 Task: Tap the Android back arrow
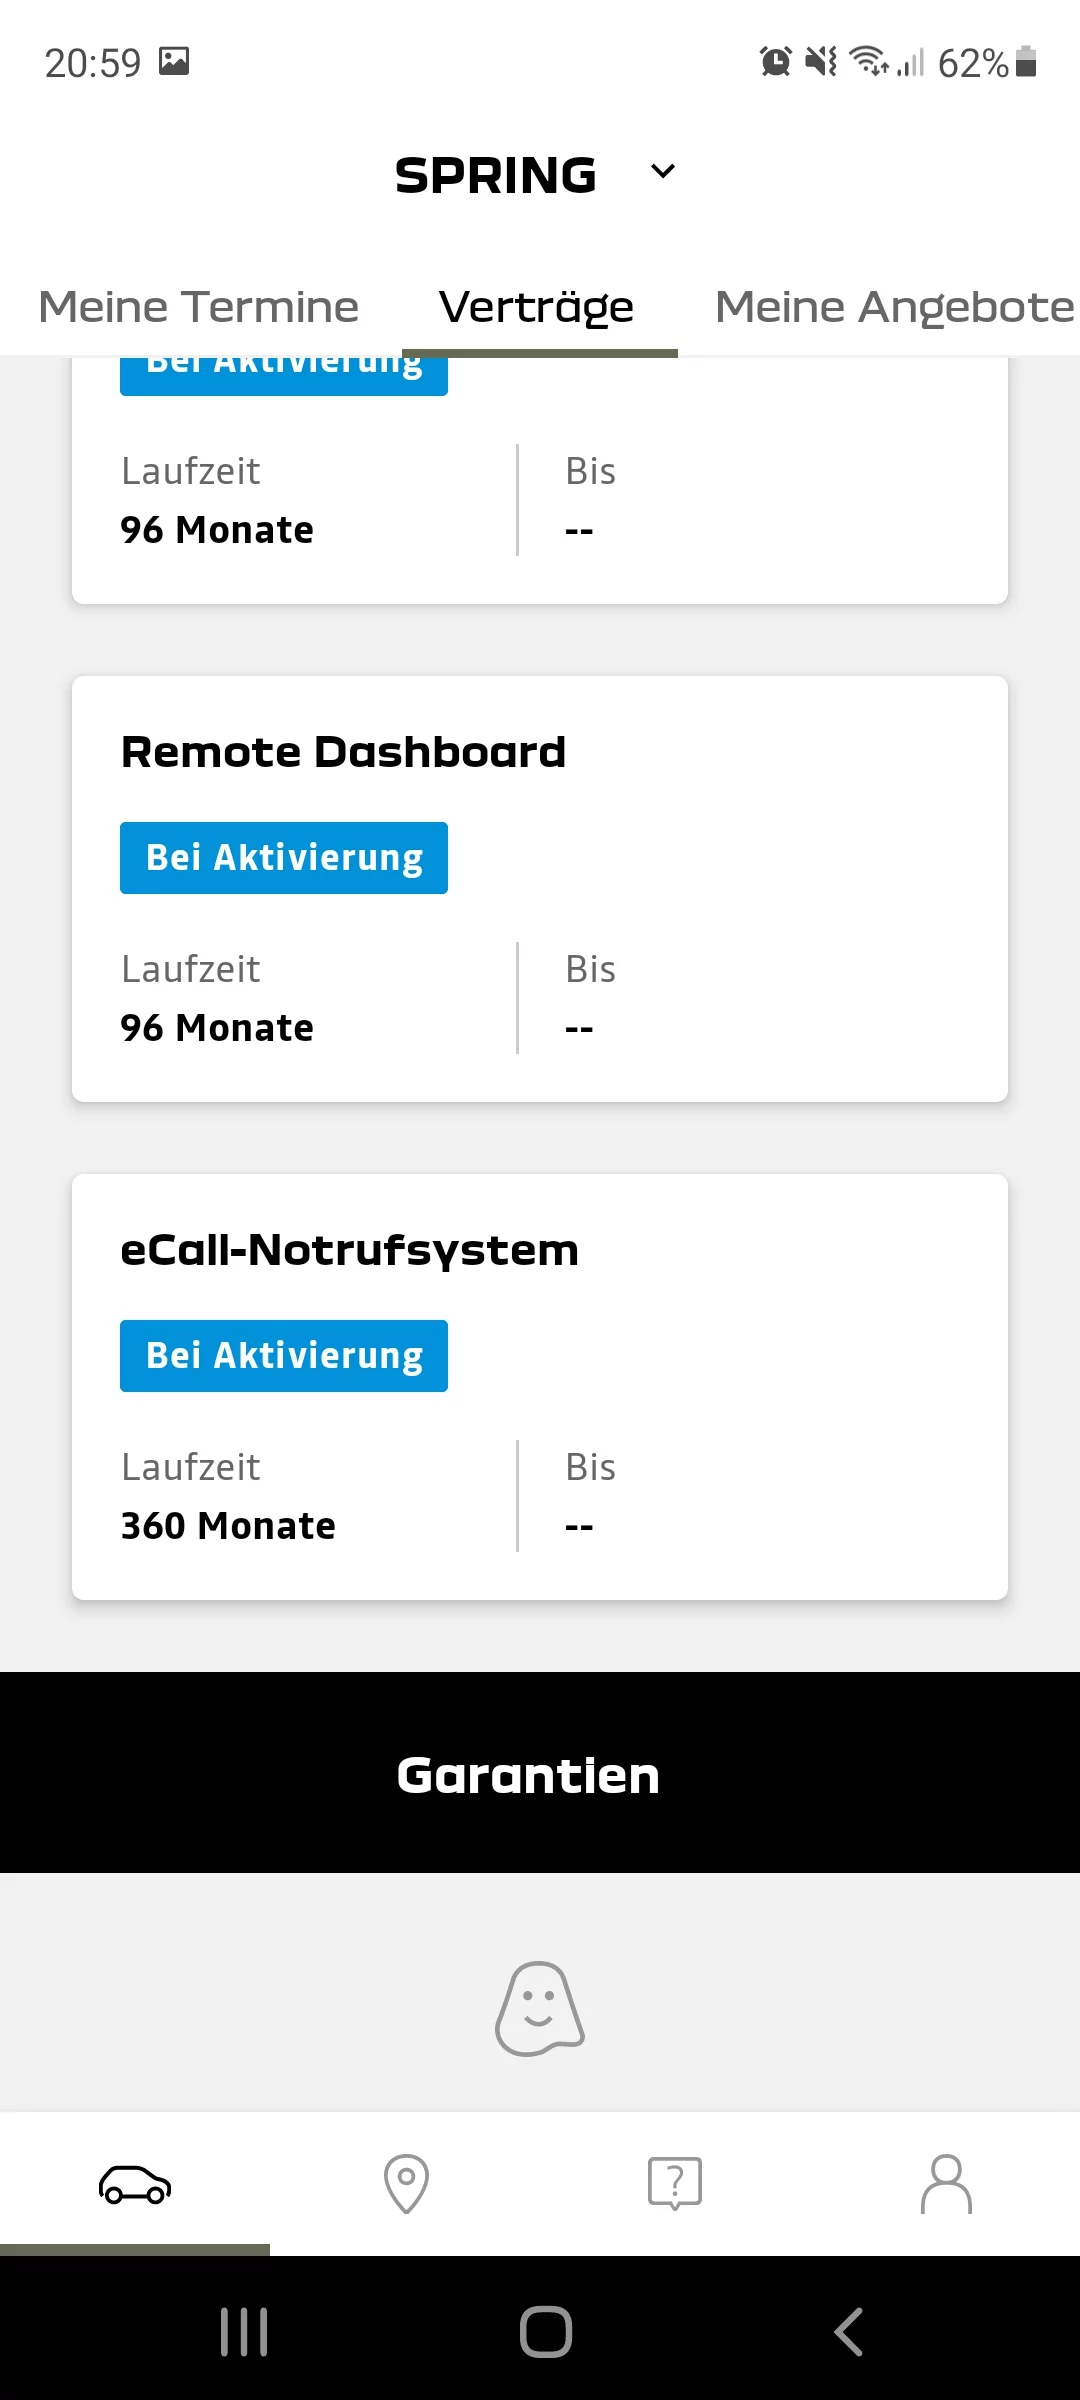848,2332
